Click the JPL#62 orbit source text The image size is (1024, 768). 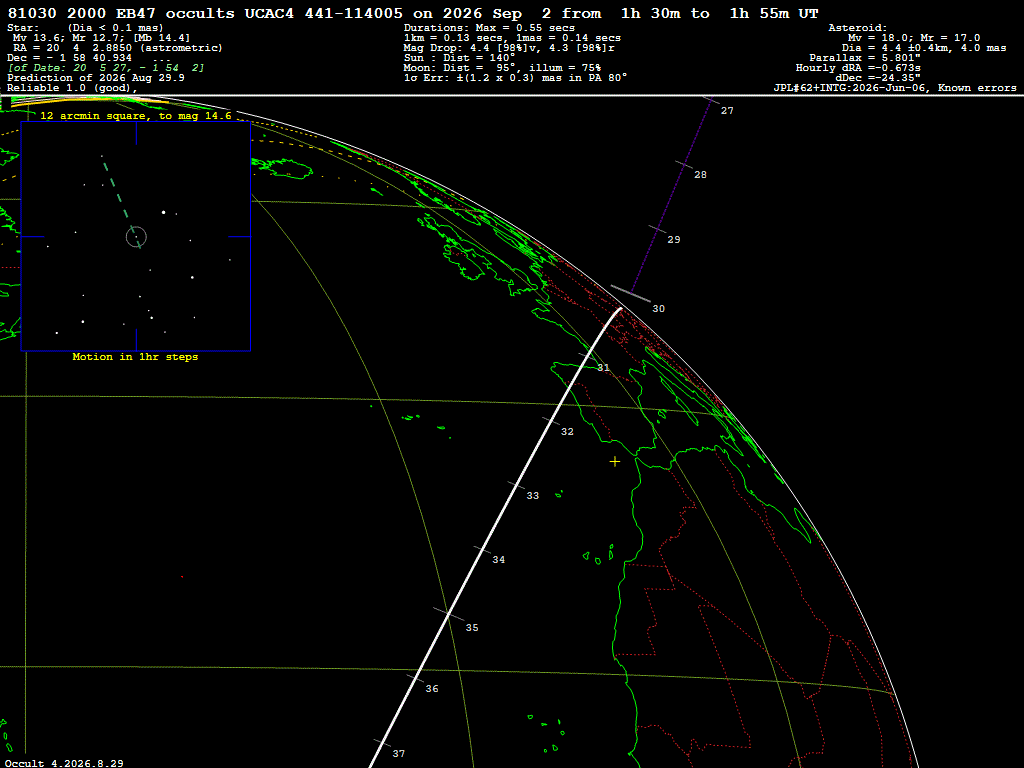pos(895,88)
